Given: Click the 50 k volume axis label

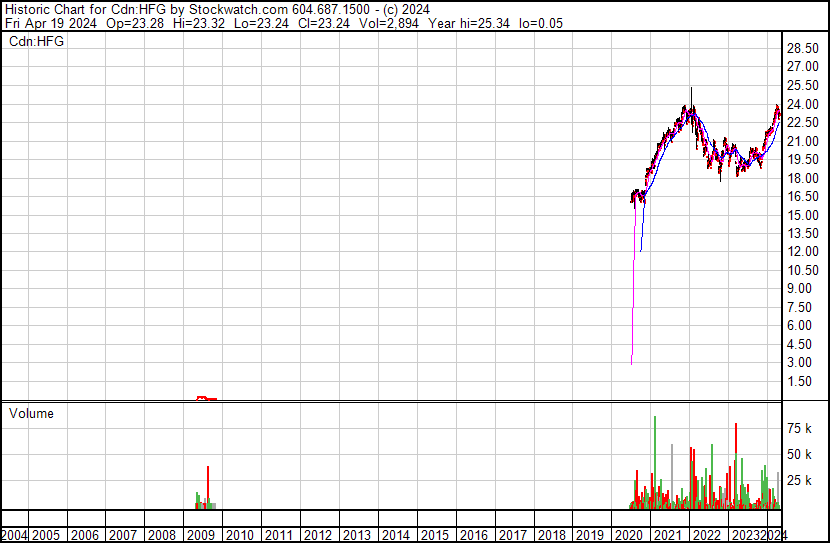Looking at the screenshot, I should pos(798,454).
